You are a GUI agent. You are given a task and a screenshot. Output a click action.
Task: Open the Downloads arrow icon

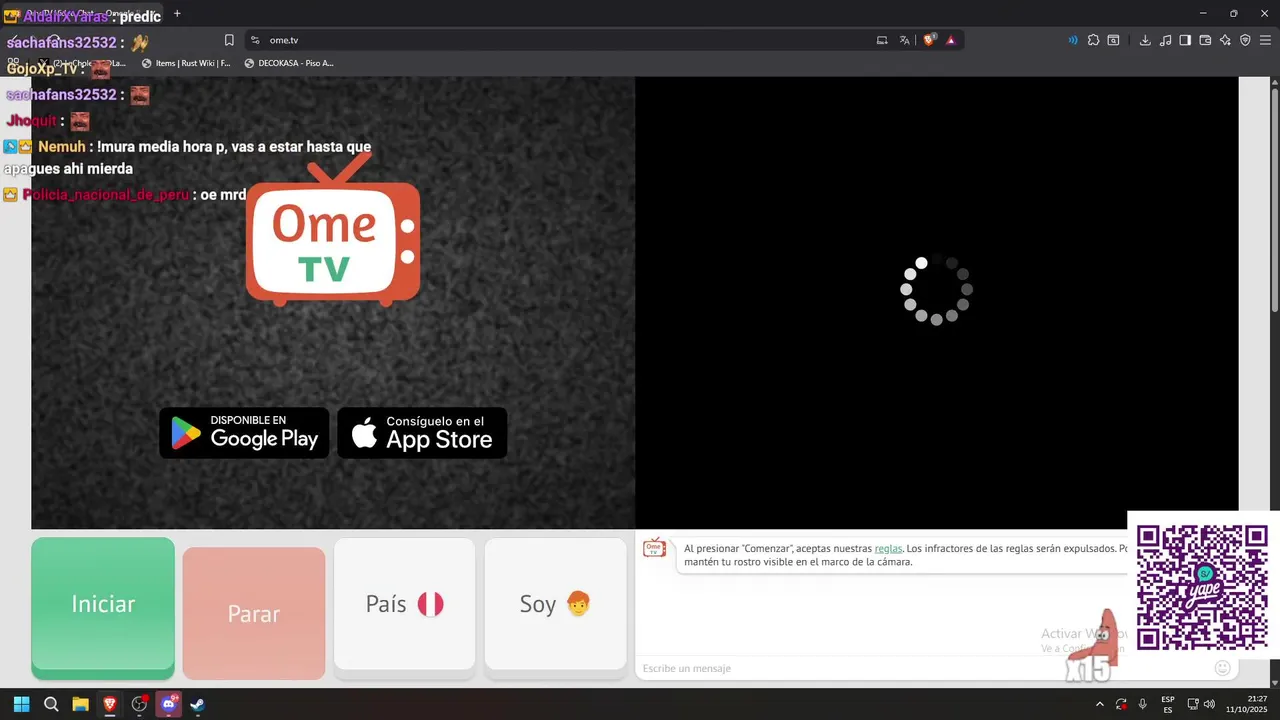point(1145,40)
